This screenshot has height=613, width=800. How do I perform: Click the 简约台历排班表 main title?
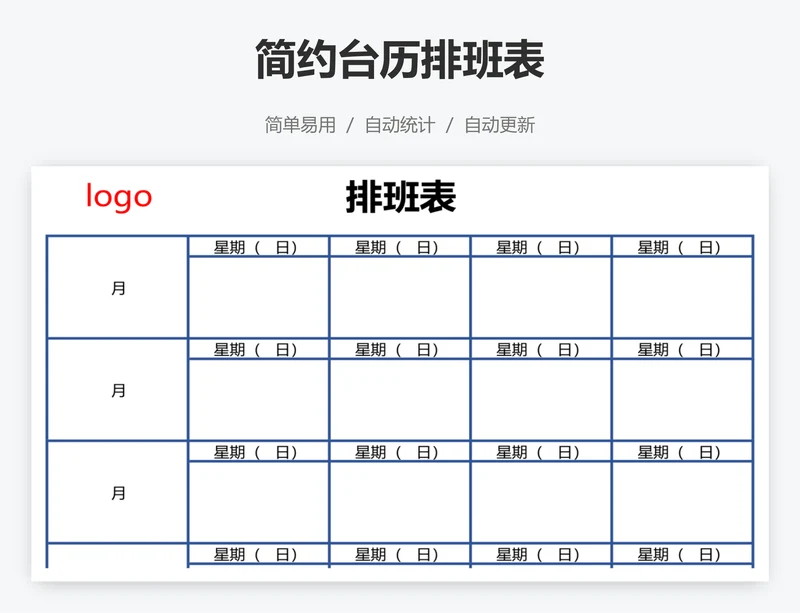tap(400, 59)
